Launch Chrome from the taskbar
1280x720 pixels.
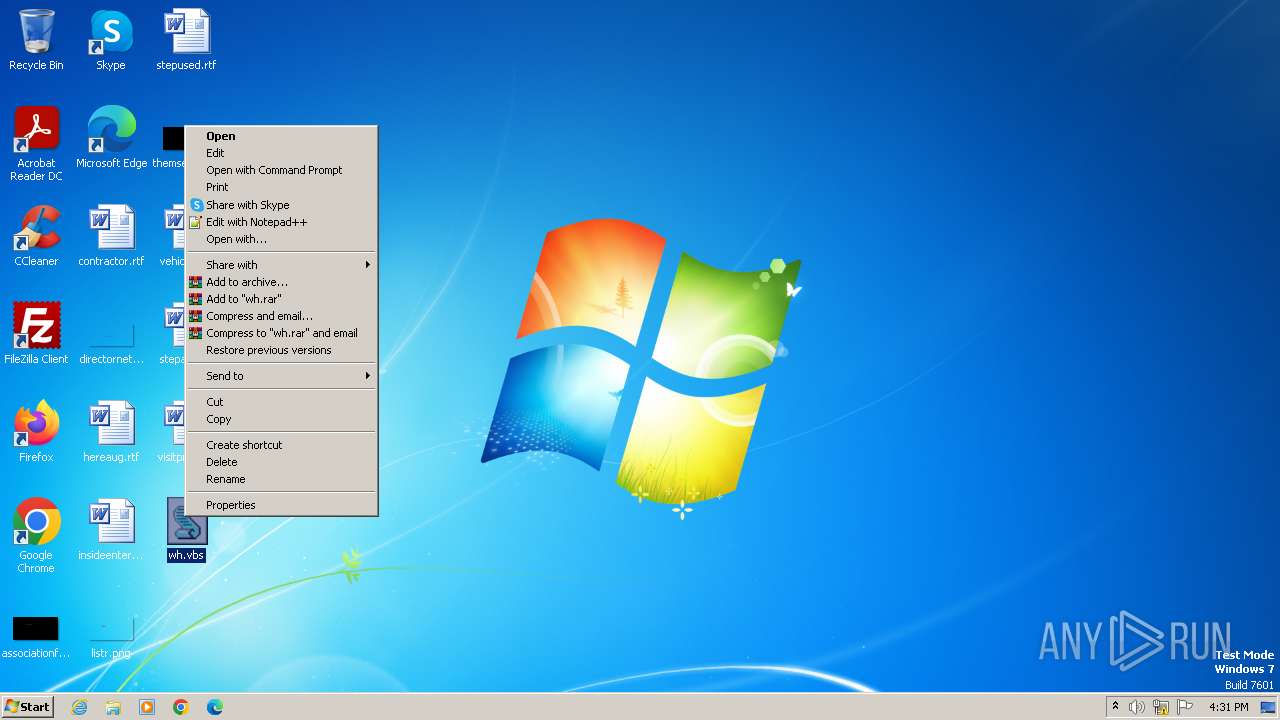[181, 707]
